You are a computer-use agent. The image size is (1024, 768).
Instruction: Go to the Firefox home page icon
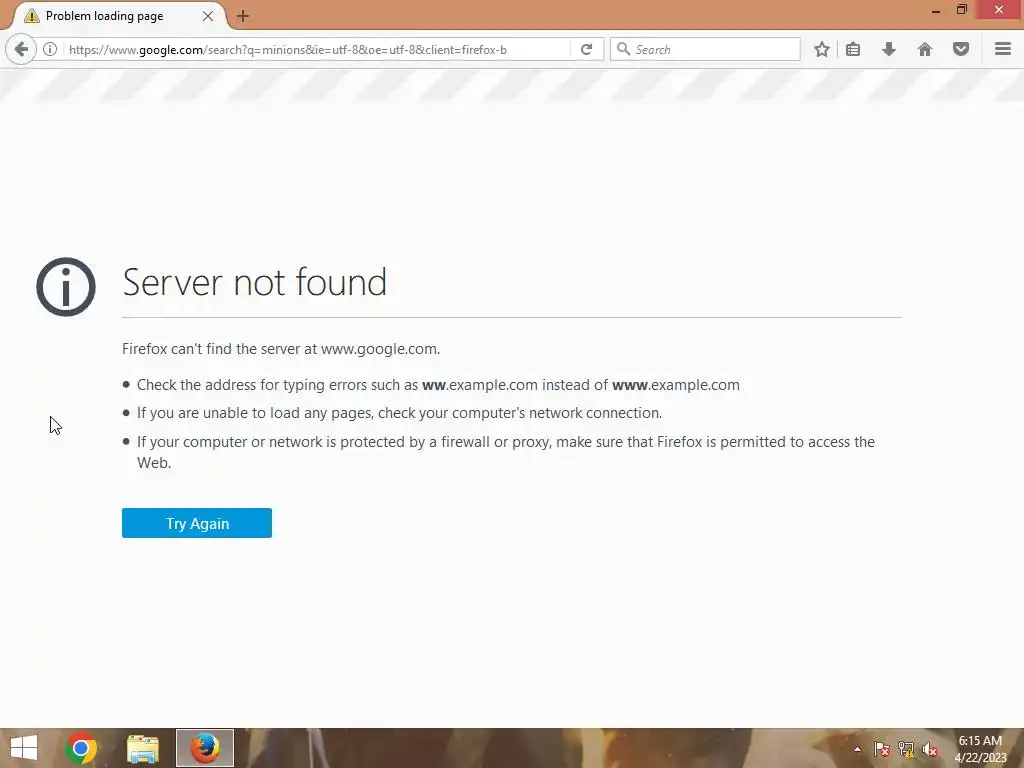click(925, 50)
